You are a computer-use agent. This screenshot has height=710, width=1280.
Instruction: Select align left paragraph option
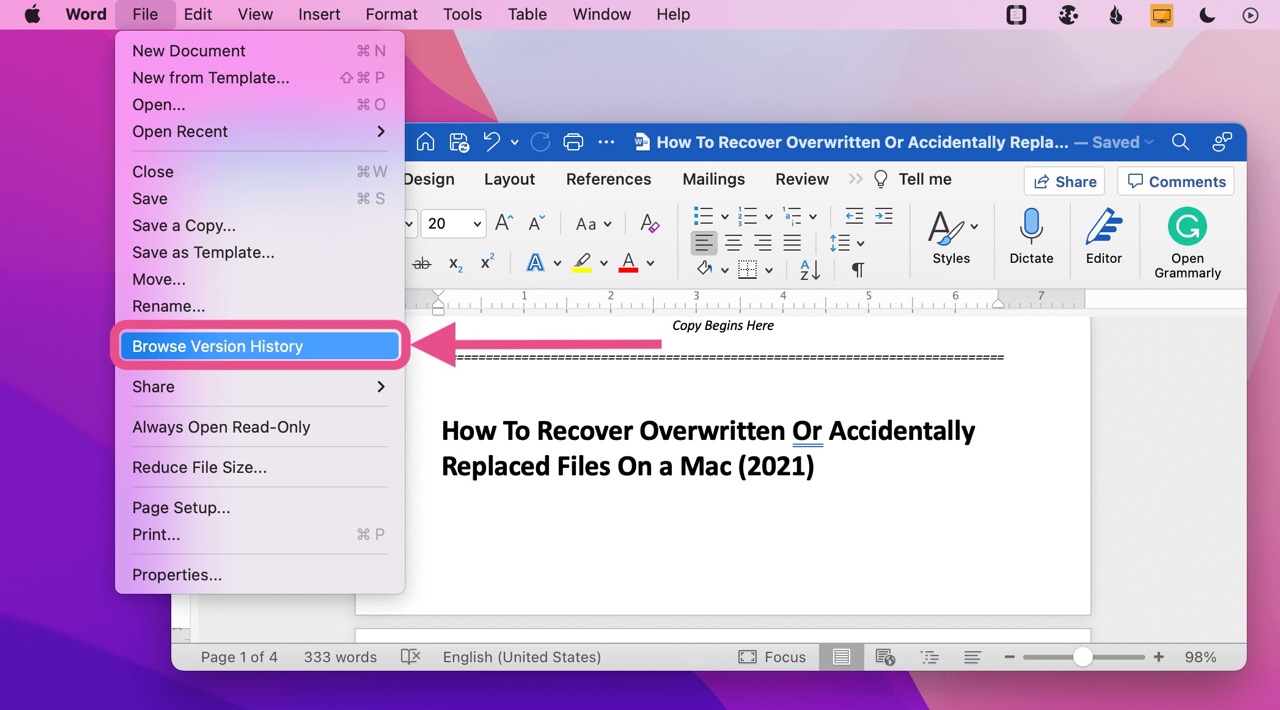pos(705,243)
